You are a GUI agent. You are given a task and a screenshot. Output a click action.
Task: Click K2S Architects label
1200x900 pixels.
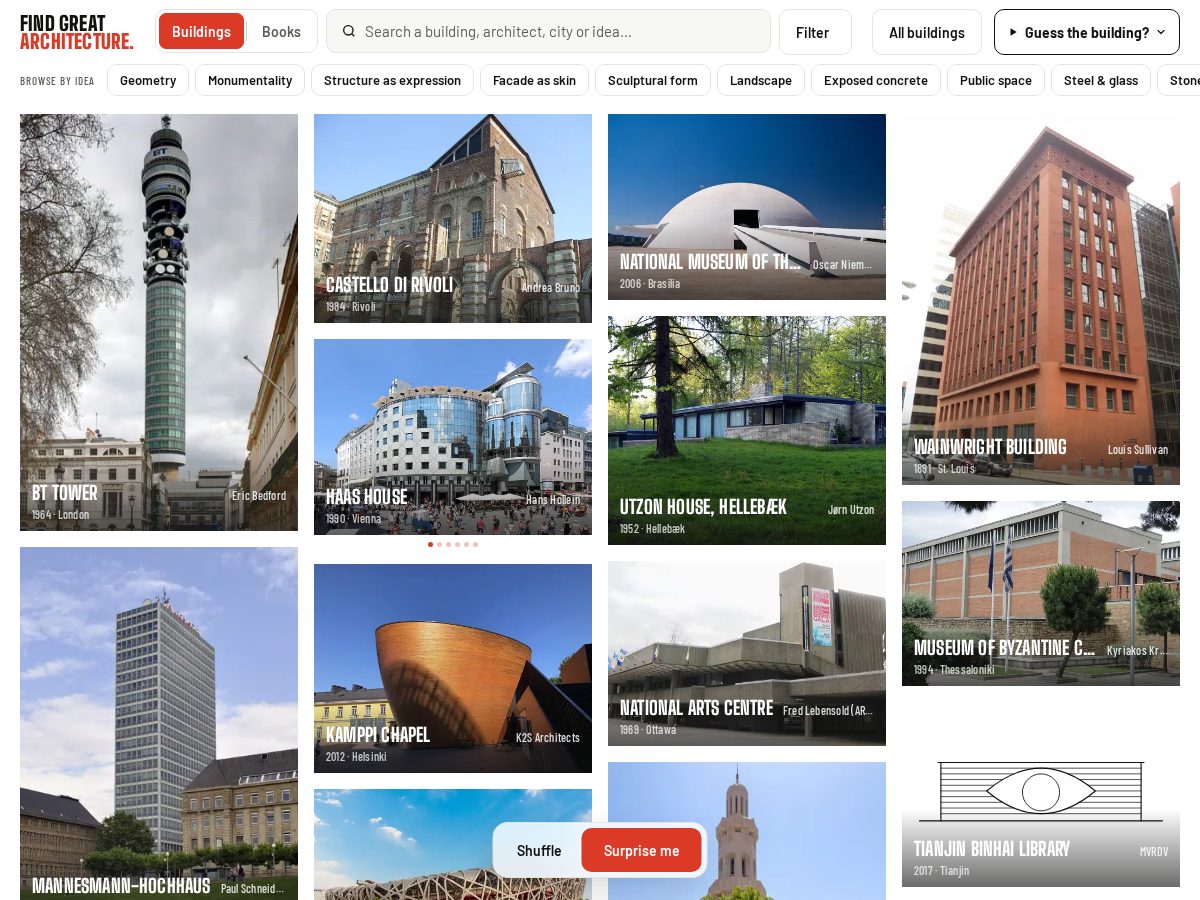point(548,738)
